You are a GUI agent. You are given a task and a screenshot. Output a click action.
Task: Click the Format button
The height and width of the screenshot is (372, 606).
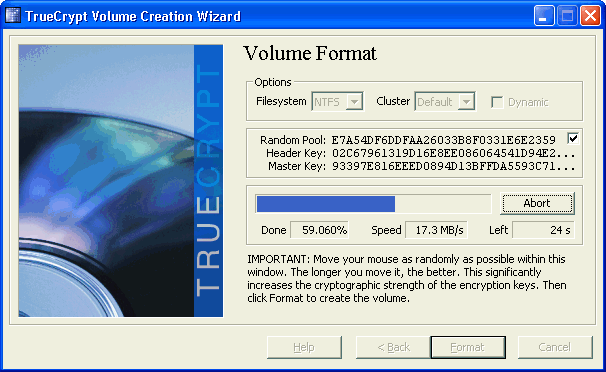click(468, 347)
